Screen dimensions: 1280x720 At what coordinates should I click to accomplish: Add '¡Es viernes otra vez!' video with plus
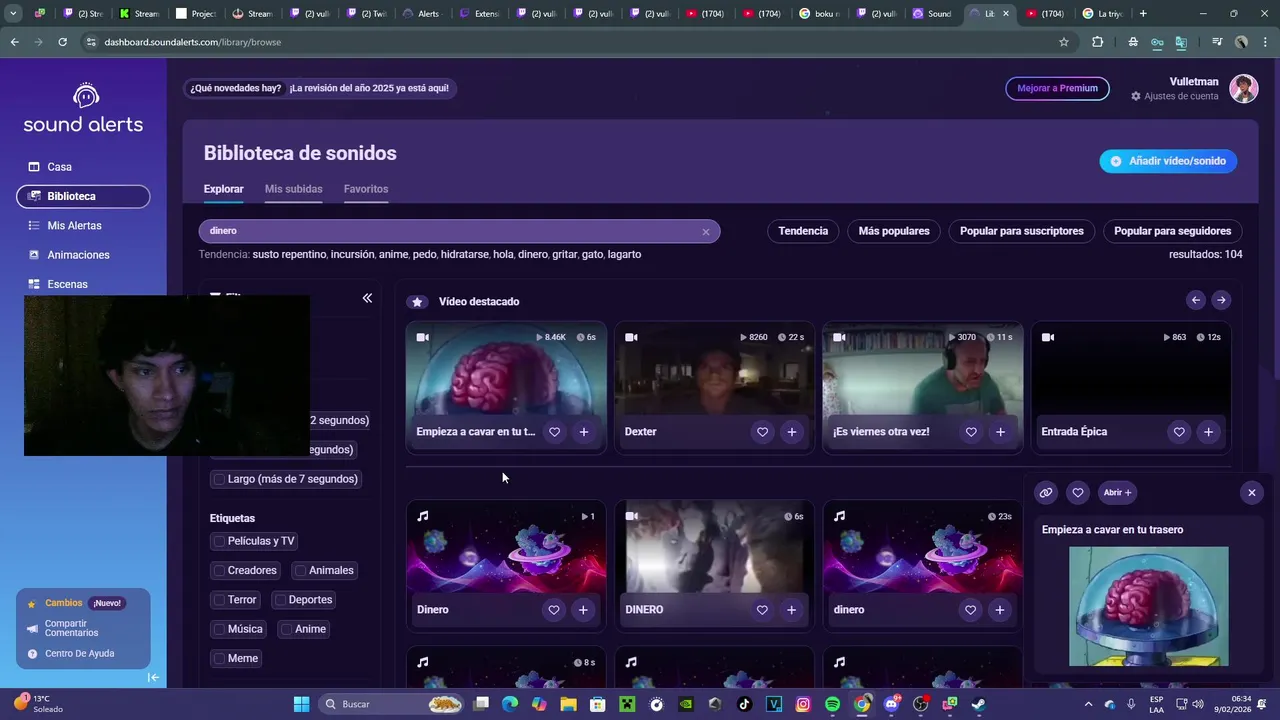tap(1000, 432)
